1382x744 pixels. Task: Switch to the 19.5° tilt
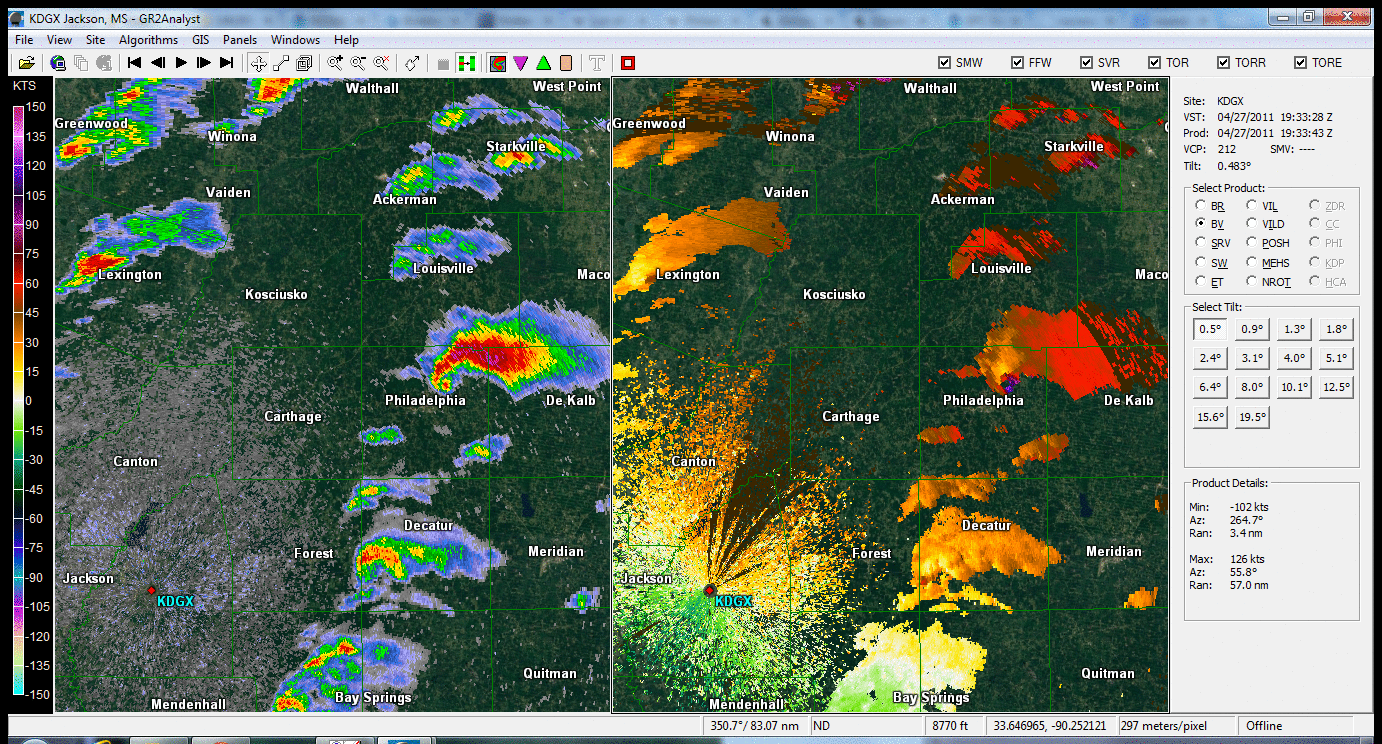(x=1252, y=418)
